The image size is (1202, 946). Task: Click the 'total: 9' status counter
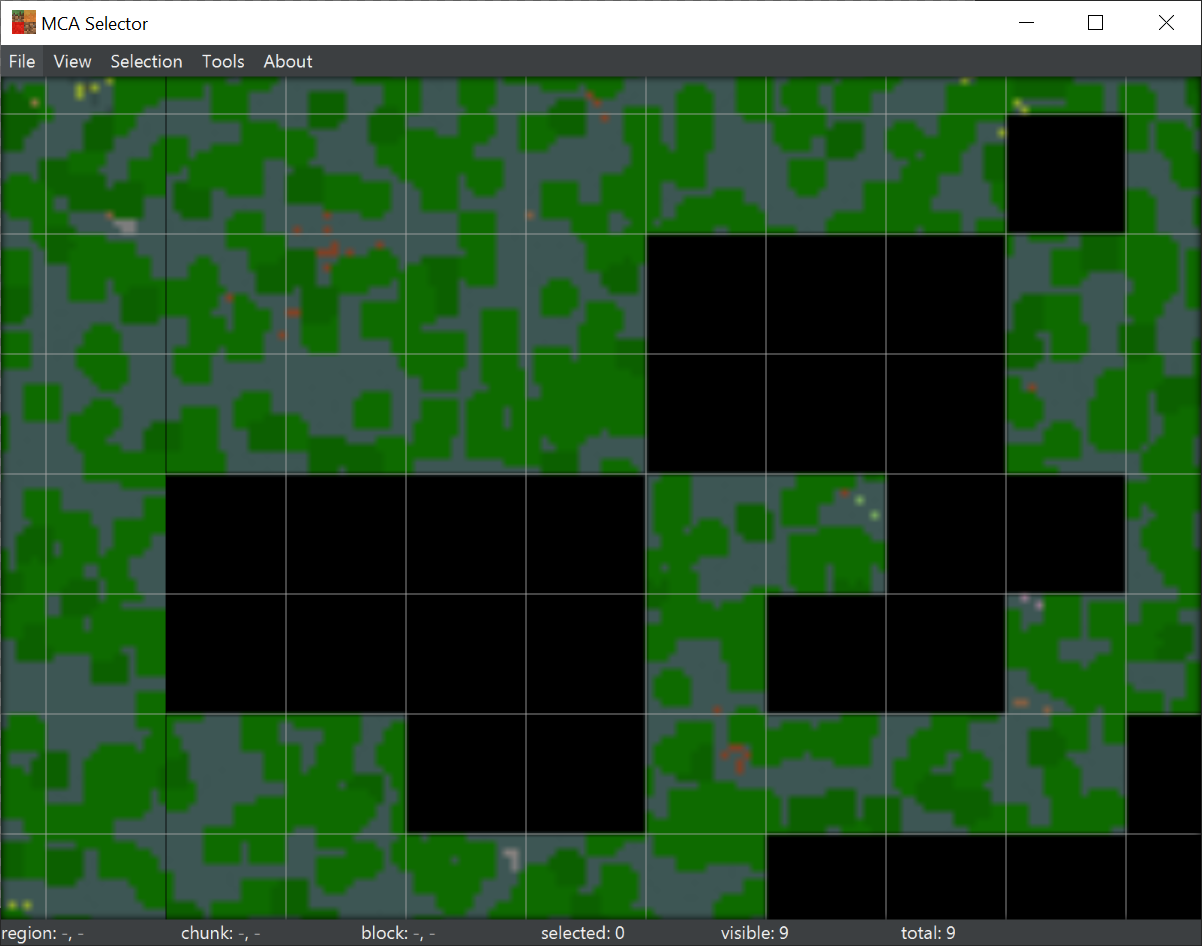[x=928, y=933]
